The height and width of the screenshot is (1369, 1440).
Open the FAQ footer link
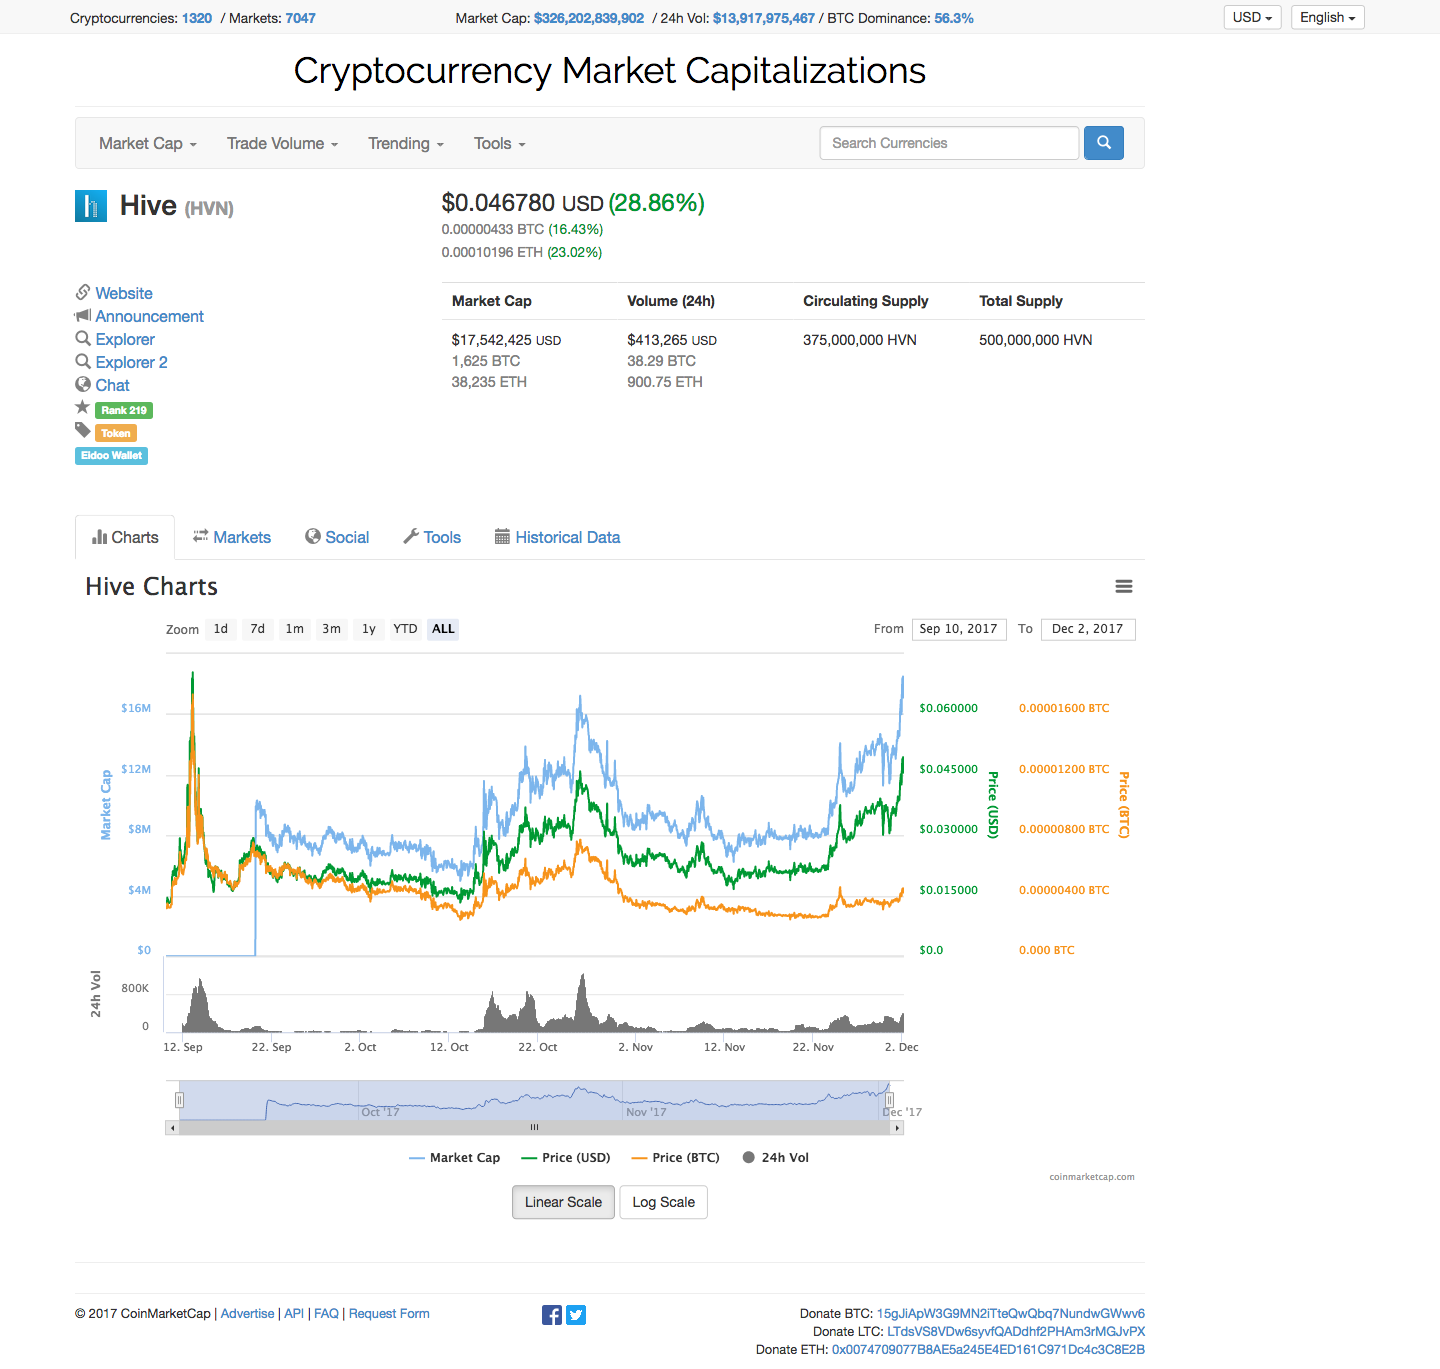[x=327, y=1314]
